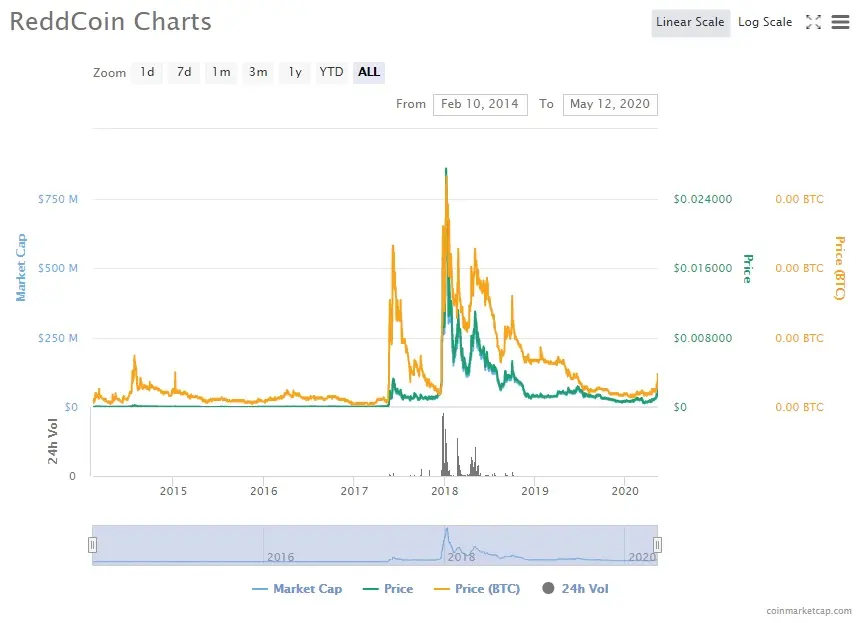This screenshot has height=623, width=863.
Task: Click the 24h Vol axis title
Action: coord(53,441)
